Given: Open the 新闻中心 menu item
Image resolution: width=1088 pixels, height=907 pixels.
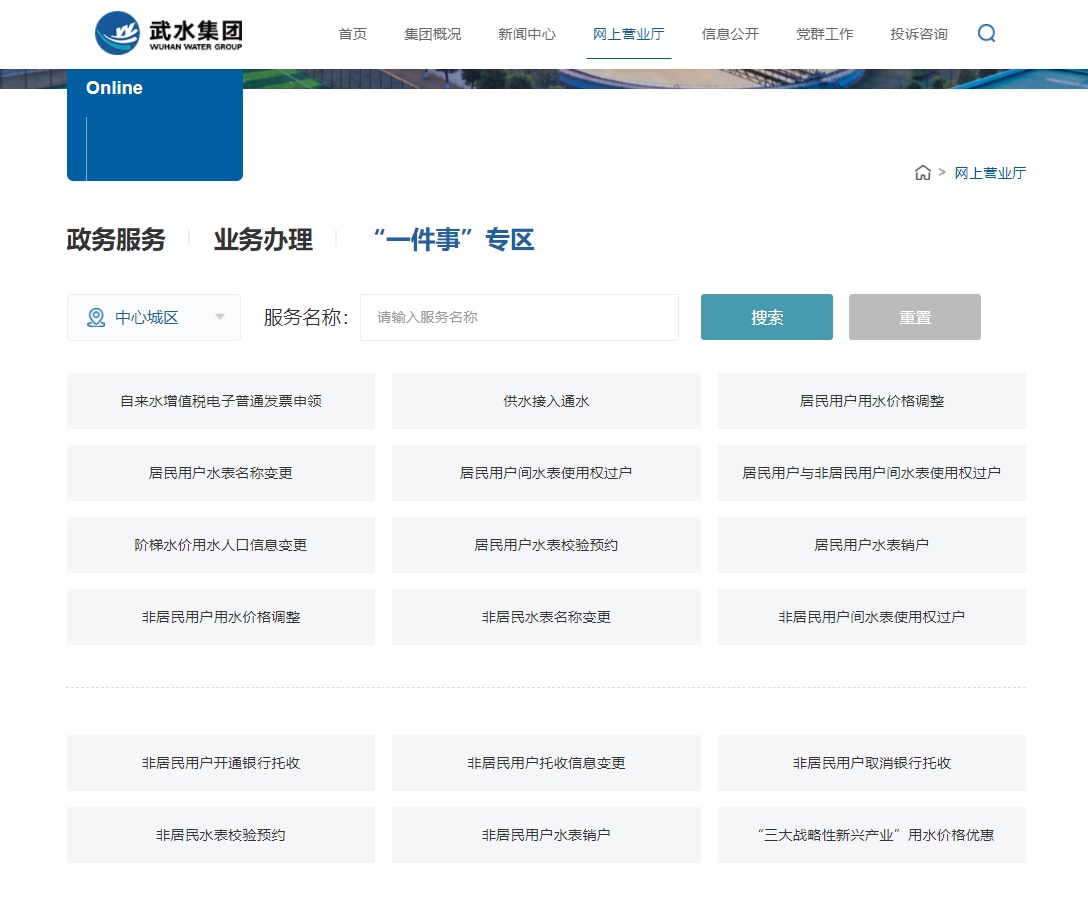Looking at the screenshot, I should 526,33.
